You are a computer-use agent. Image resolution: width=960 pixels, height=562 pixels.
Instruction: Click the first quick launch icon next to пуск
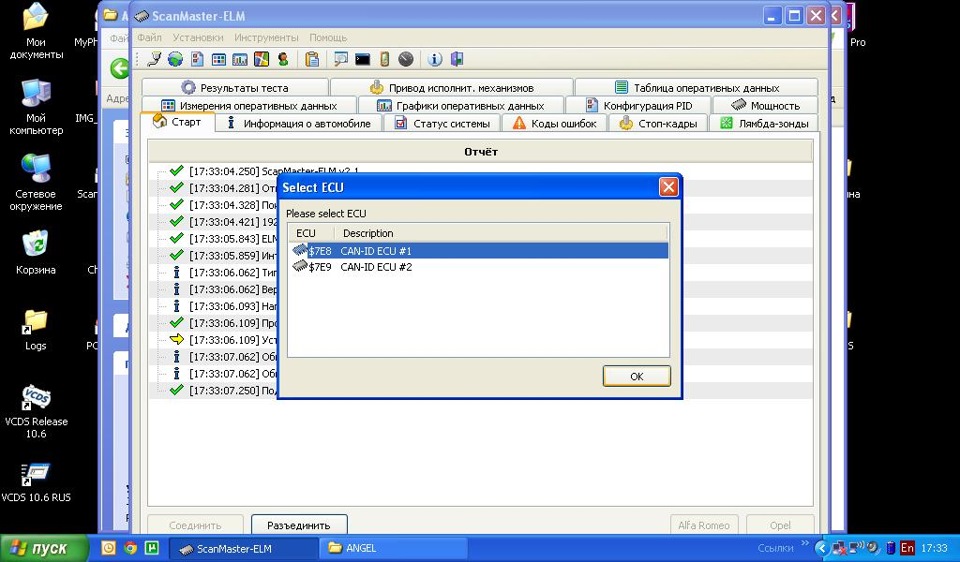click(x=108, y=548)
